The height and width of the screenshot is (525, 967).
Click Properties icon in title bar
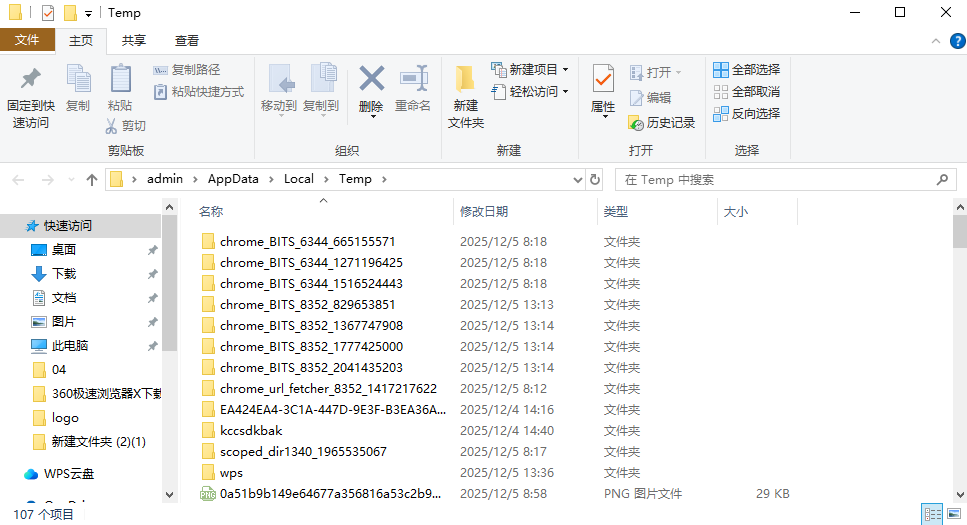click(47, 12)
